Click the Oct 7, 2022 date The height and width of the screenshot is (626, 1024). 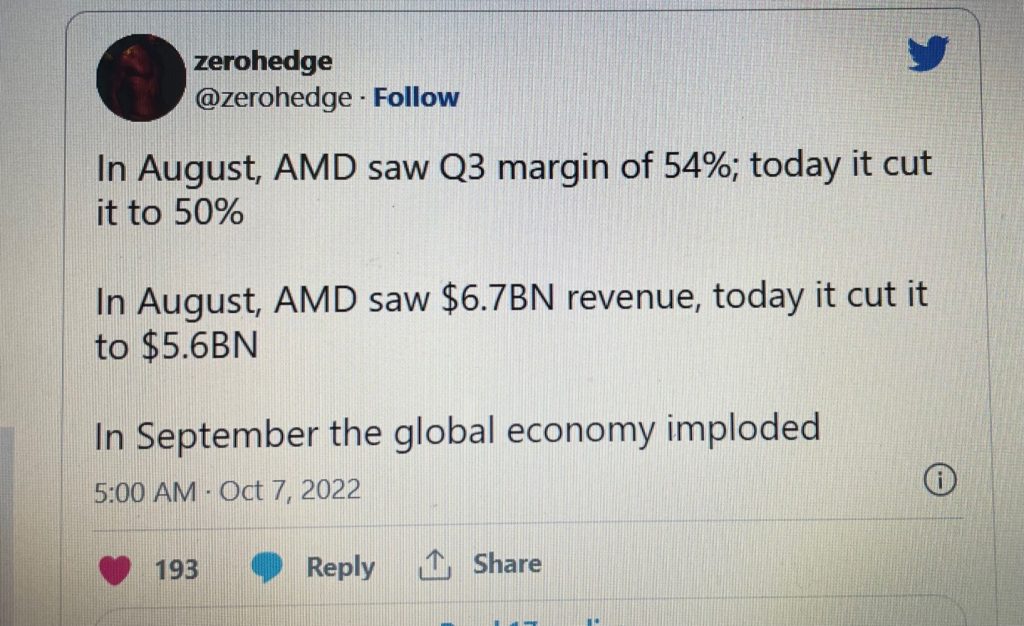(290, 490)
